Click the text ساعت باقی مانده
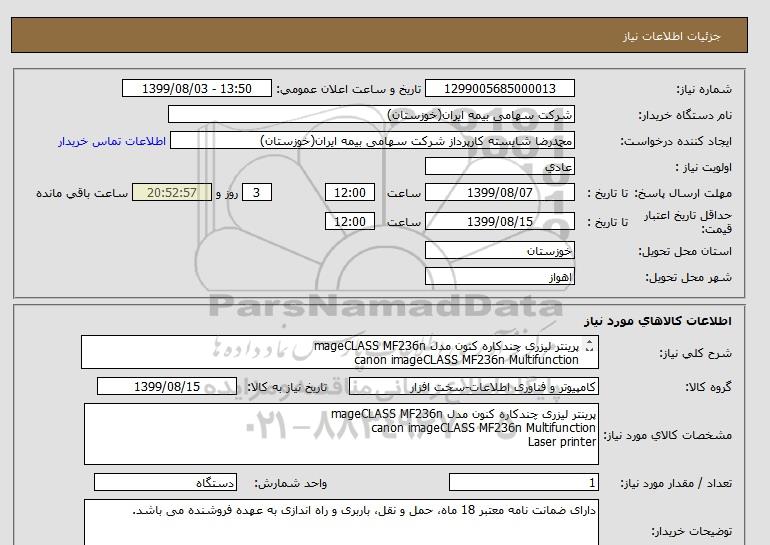The height and width of the screenshot is (545, 770). [82, 193]
